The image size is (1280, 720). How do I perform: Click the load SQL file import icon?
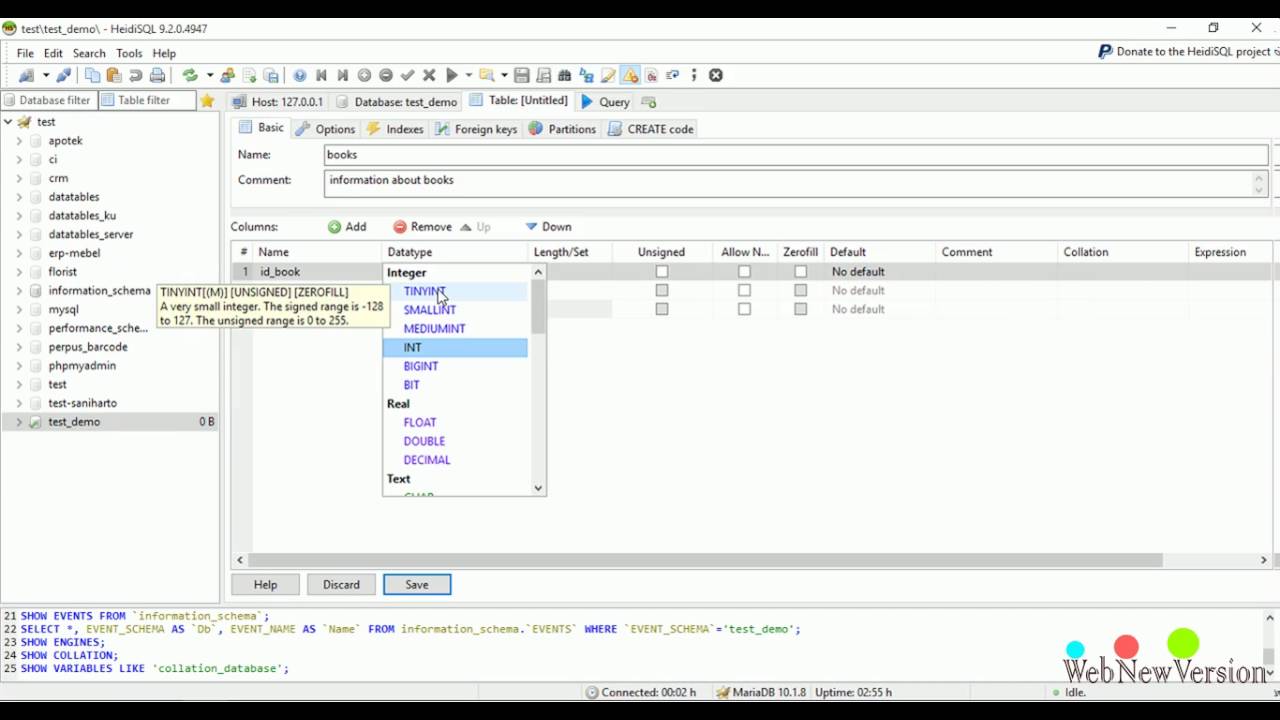point(249,75)
